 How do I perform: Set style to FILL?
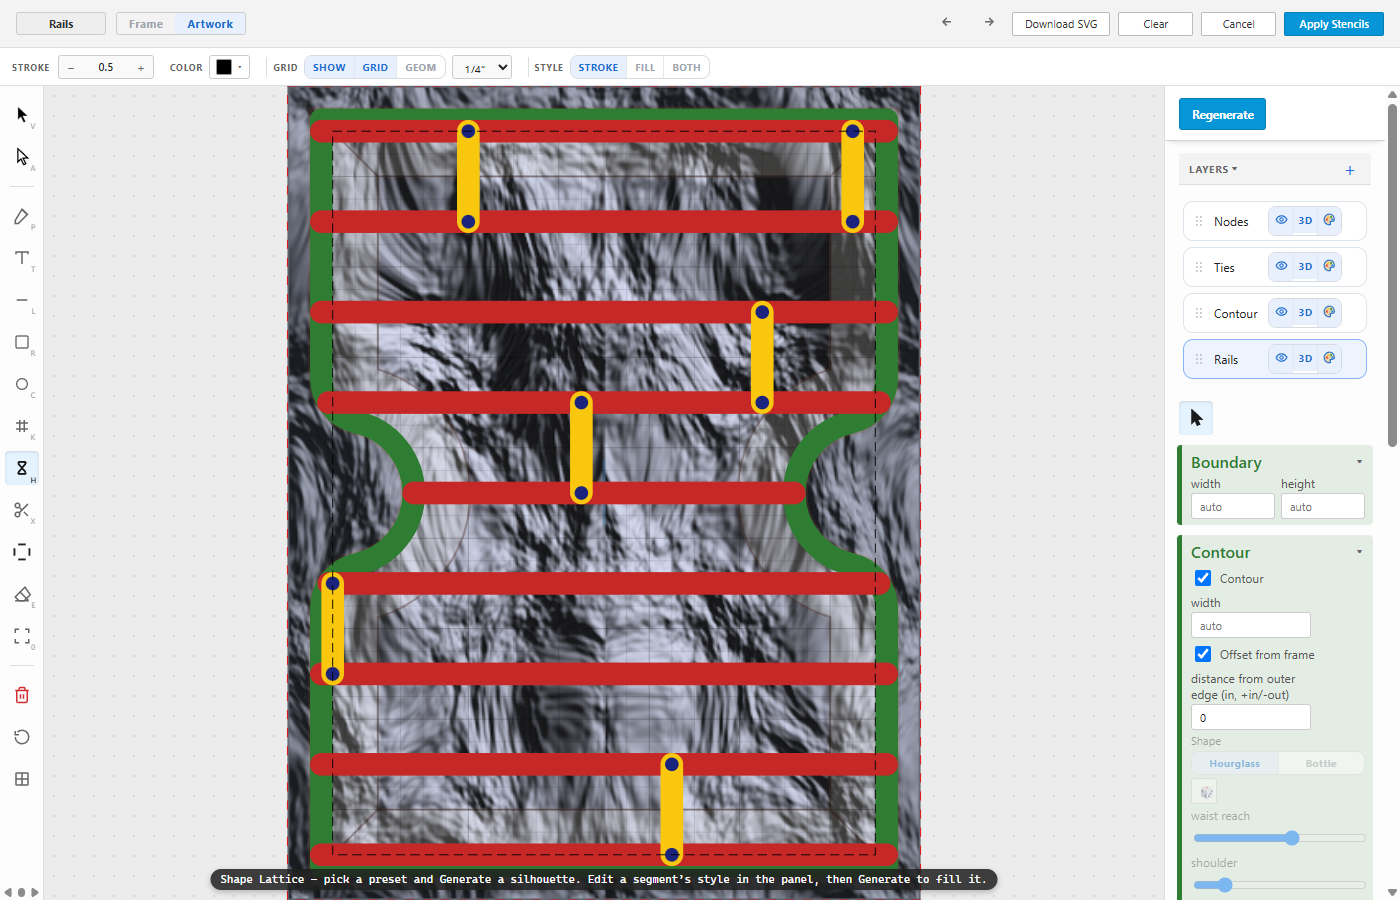[x=645, y=67]
